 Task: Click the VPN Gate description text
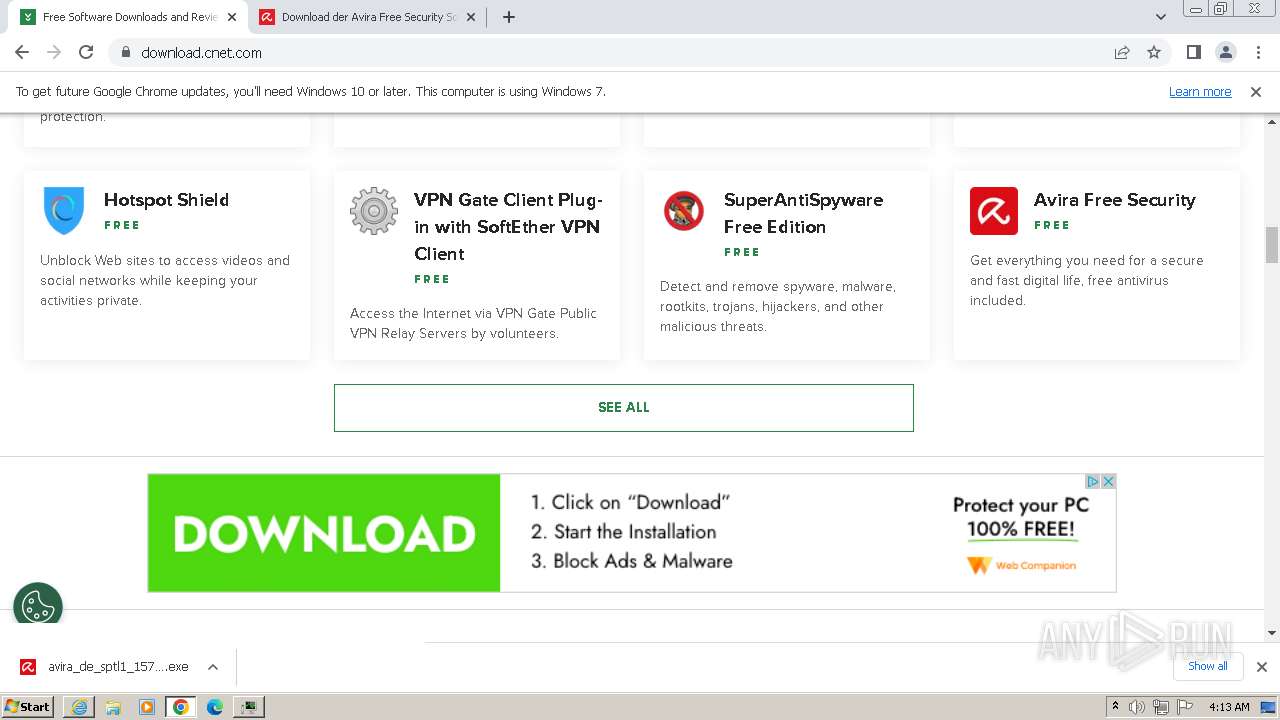coord(473,323)
